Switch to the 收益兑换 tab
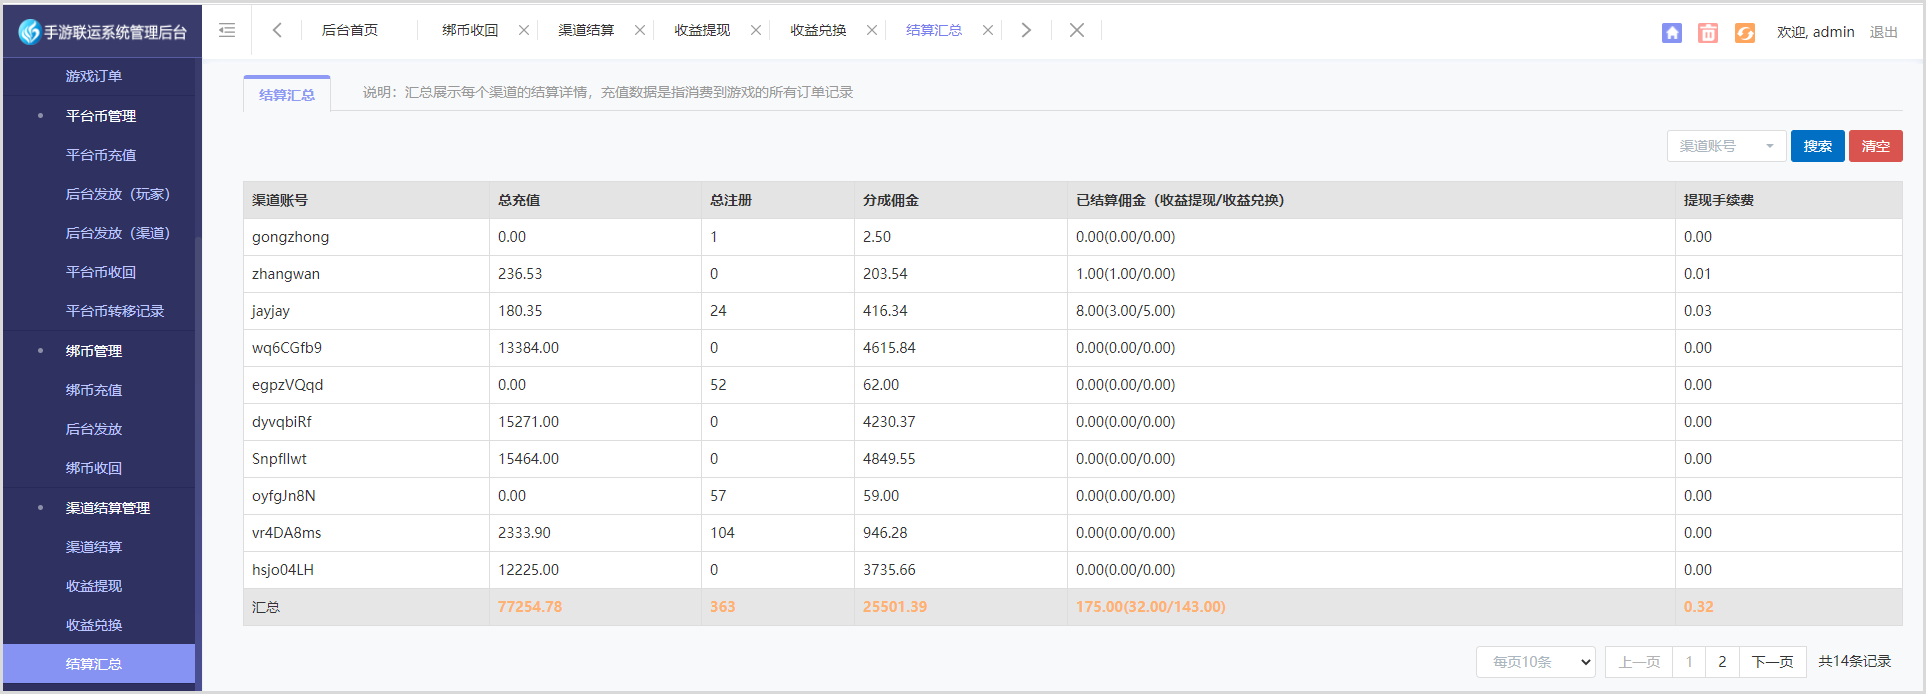The width and height of the screenshot is (1927, 698). tap(818, 30)
